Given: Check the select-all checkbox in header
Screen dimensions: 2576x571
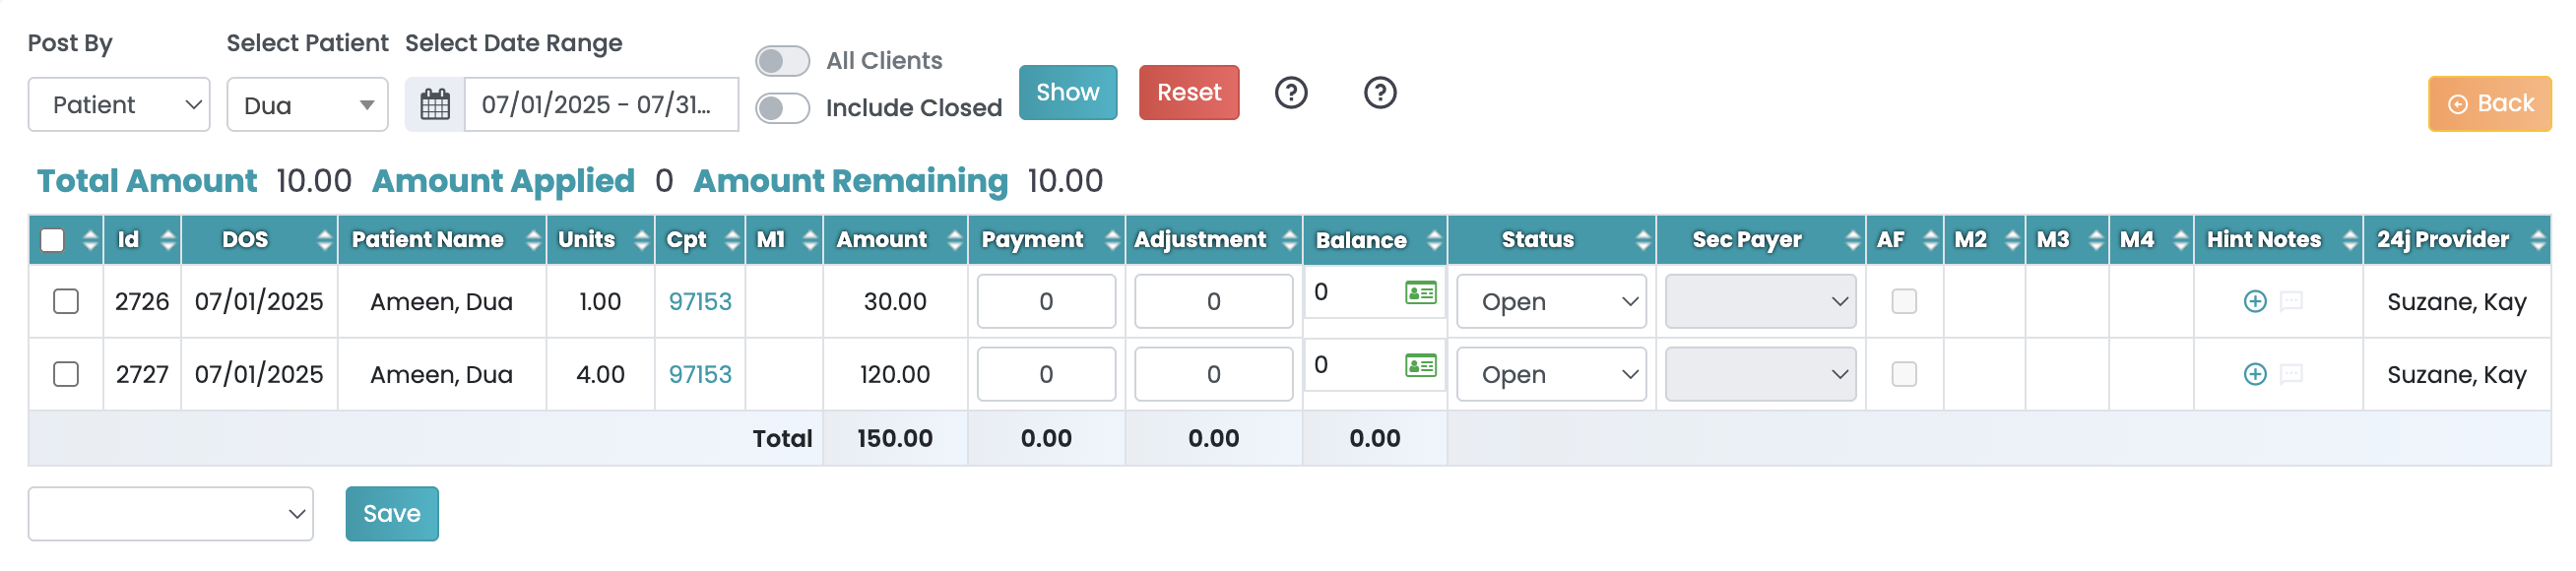Looking at the screenshot, I should [52, 240].
